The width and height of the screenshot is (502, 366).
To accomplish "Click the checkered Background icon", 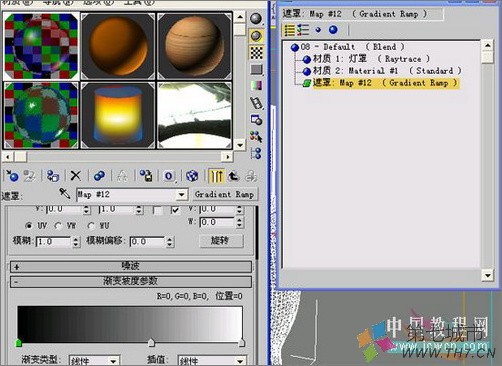I will tap(256, 52).
